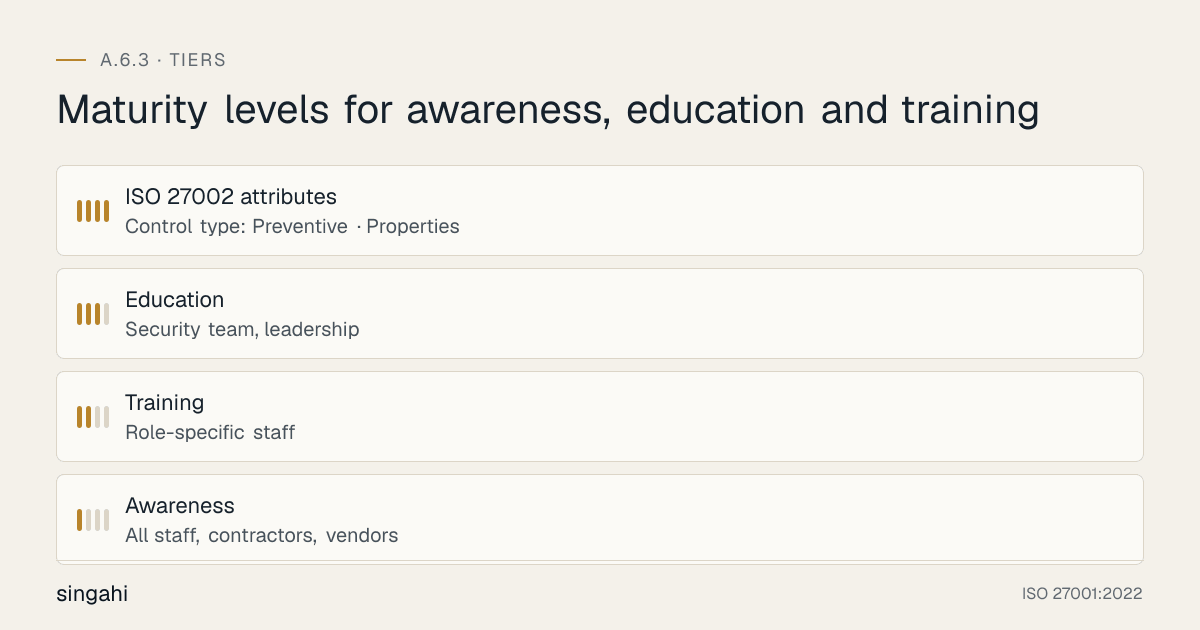This screenshot has width=1200, height=630.
Task: Select the Training card heading
Action: click(x=164, y=402)
